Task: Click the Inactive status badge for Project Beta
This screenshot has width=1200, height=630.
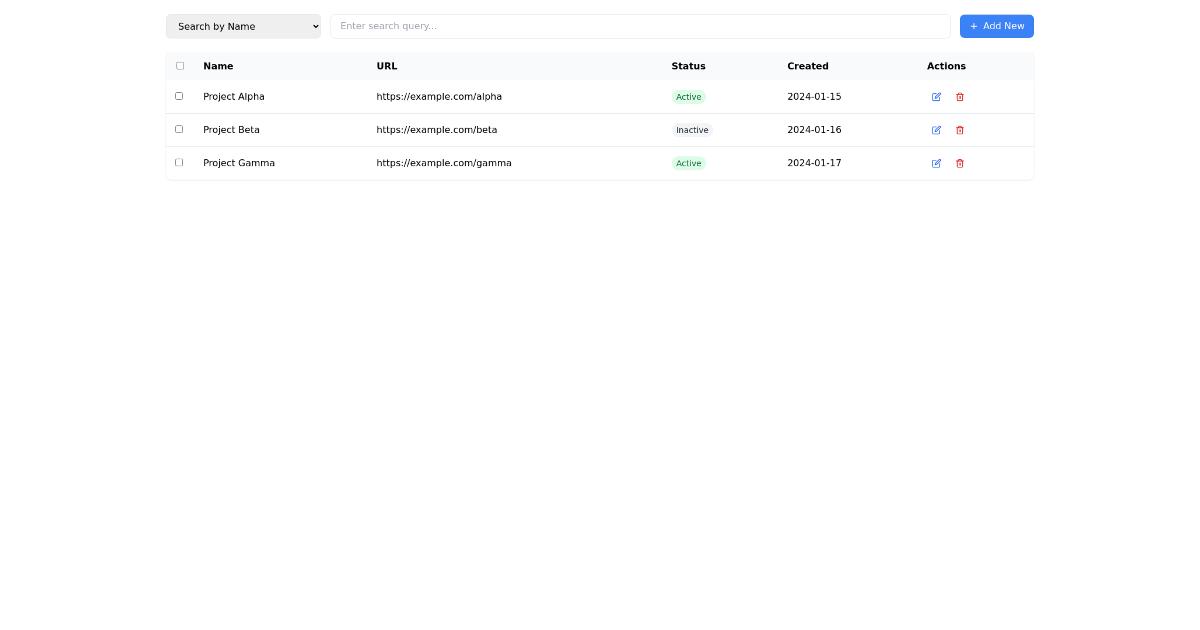Action: point(692,130)
